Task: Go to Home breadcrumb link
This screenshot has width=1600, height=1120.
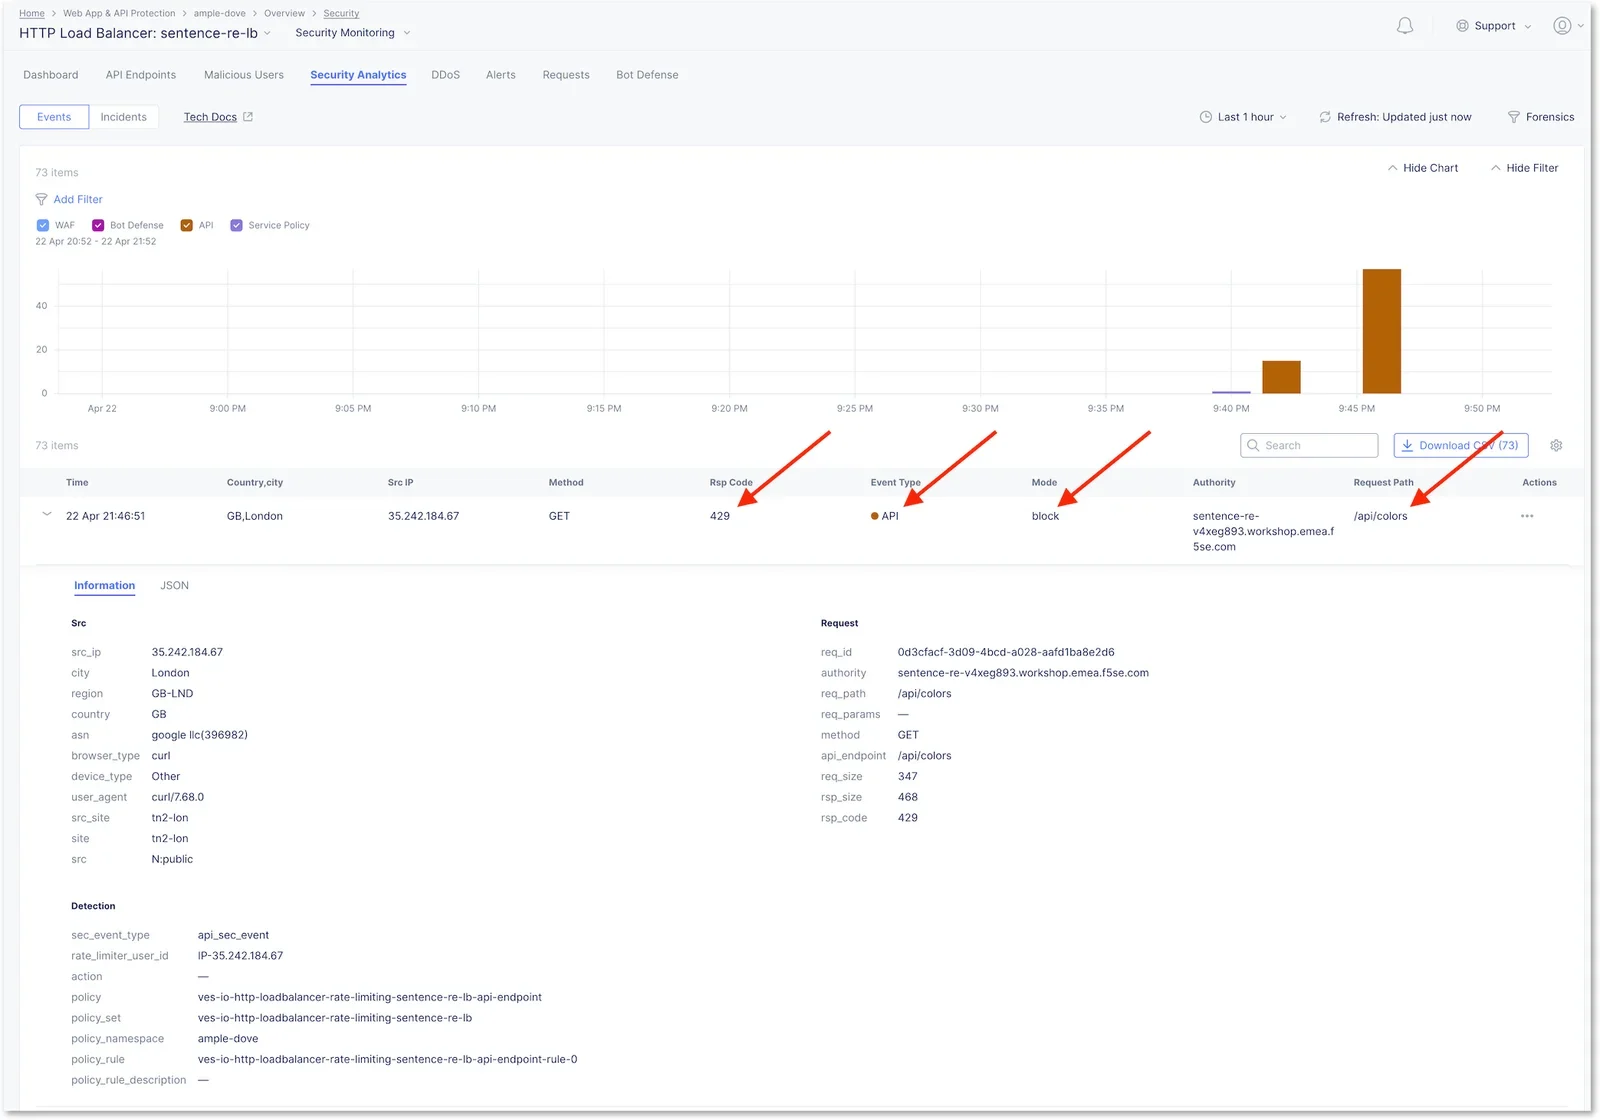Action: click(x=32, y=13)
